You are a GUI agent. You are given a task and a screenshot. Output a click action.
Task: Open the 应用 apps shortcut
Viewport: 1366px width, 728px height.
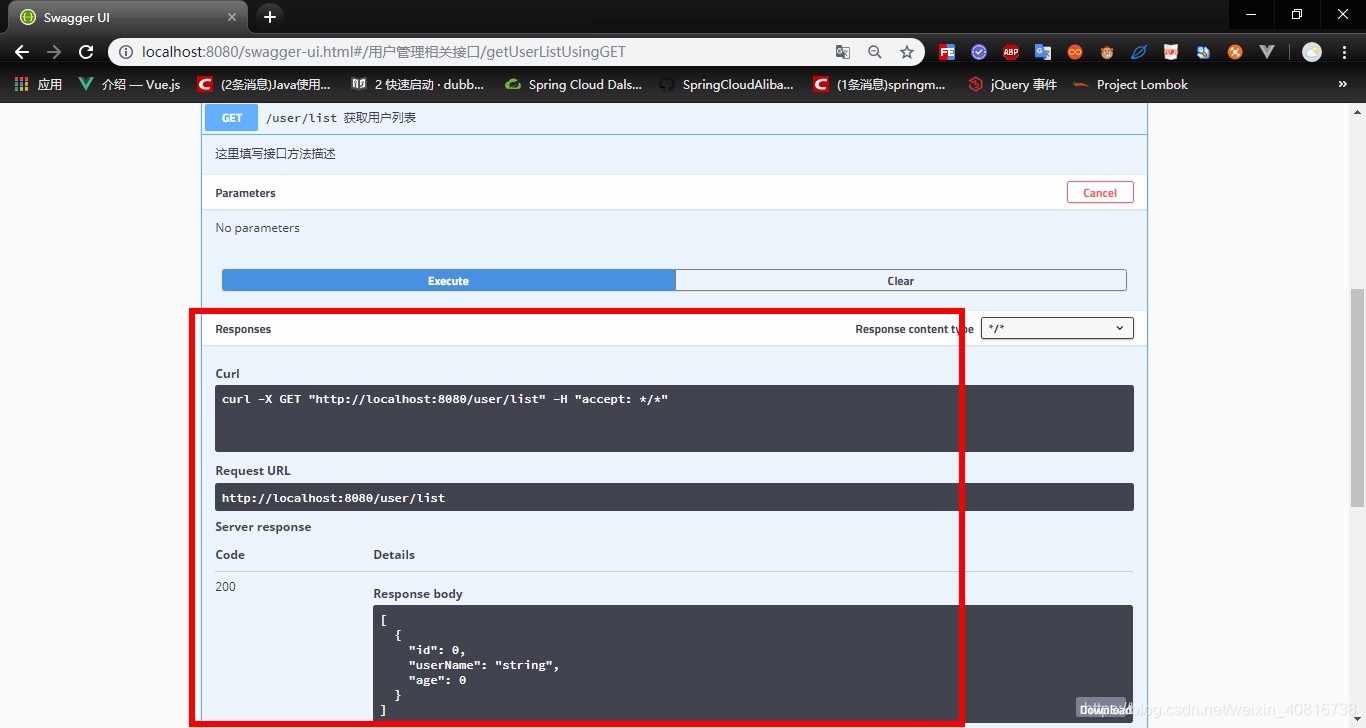pyautogui.click(x=38, y=85)
